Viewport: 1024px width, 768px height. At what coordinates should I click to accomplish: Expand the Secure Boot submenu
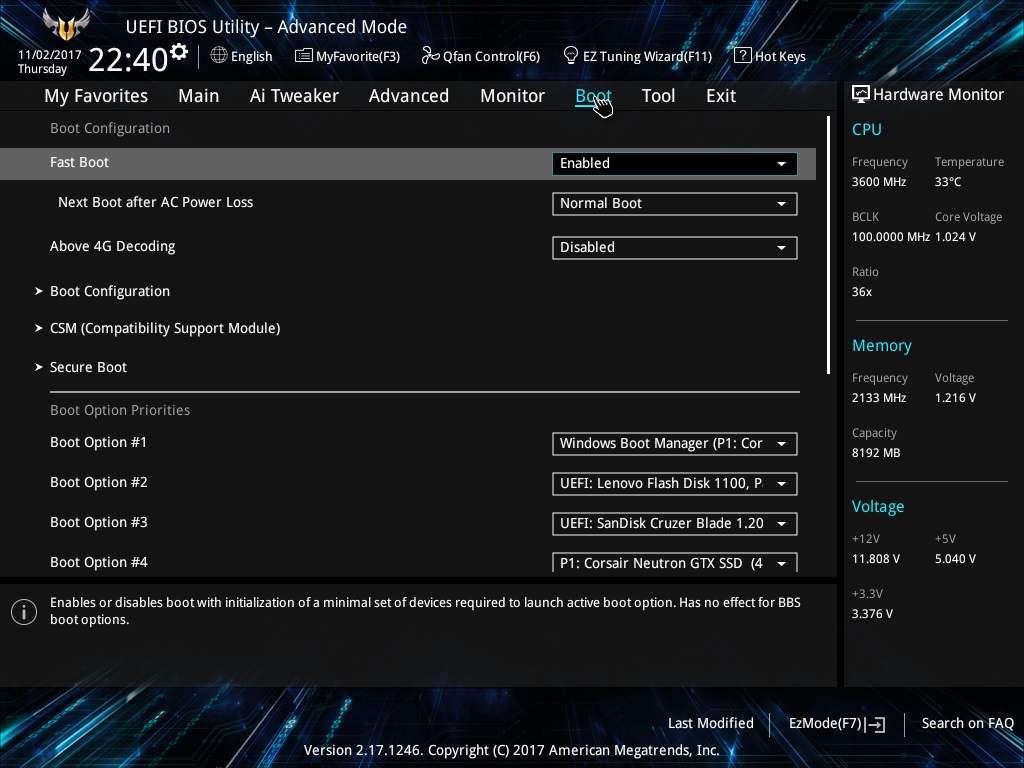coord(88,367)
